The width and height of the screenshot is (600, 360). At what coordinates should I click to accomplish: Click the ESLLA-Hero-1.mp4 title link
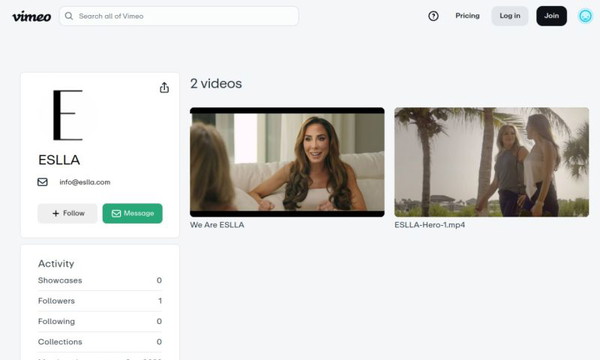point(430,225)
